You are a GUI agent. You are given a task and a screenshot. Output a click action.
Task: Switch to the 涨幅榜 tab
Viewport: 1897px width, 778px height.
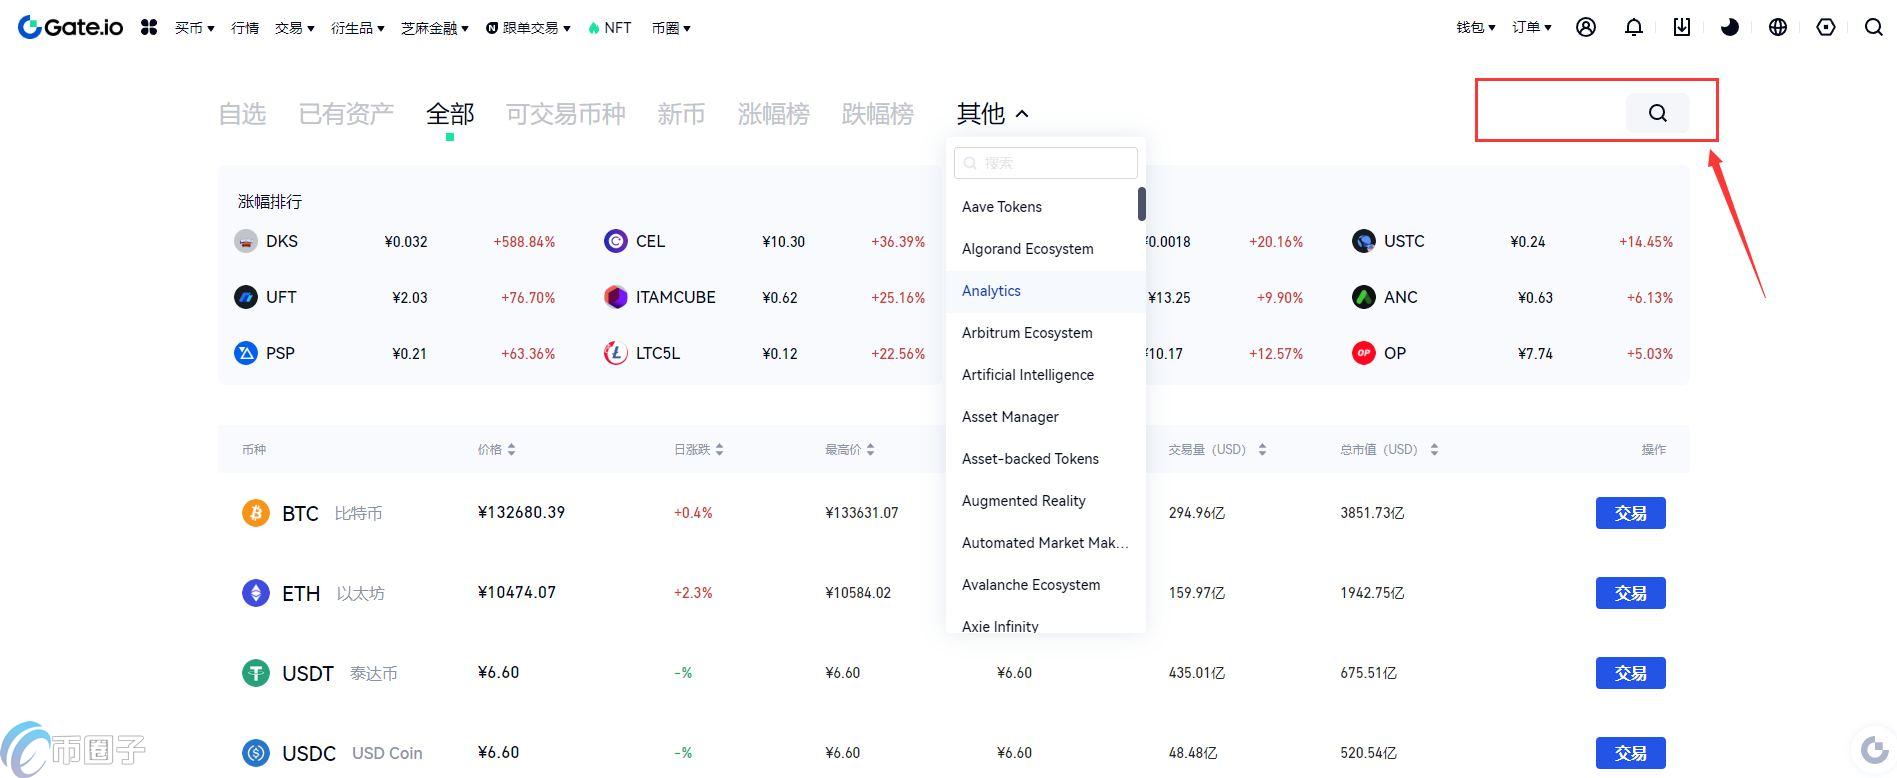[774, 114]
